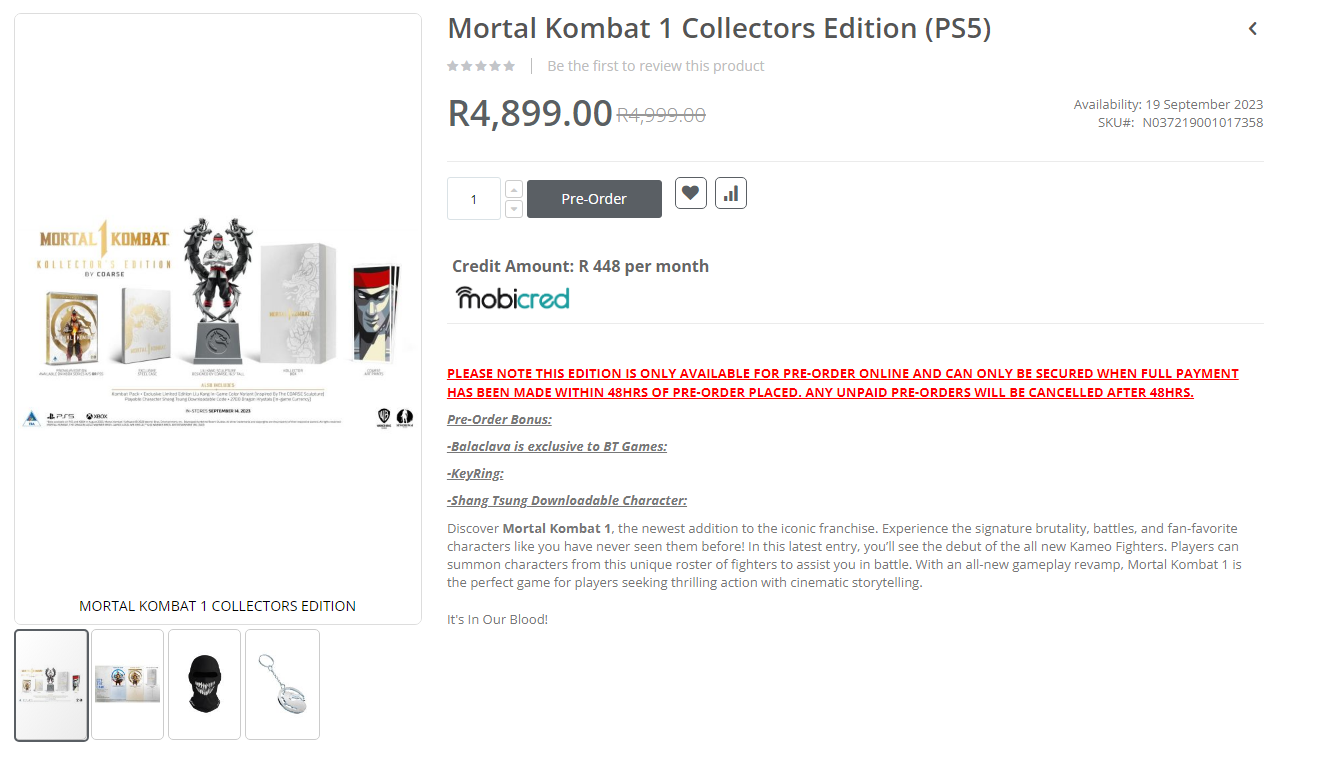Image resolution: width=1337 pixels, height=757 pixels.
Task: Click the 'KeyRing' bonus text
Action: coord(475,473)
